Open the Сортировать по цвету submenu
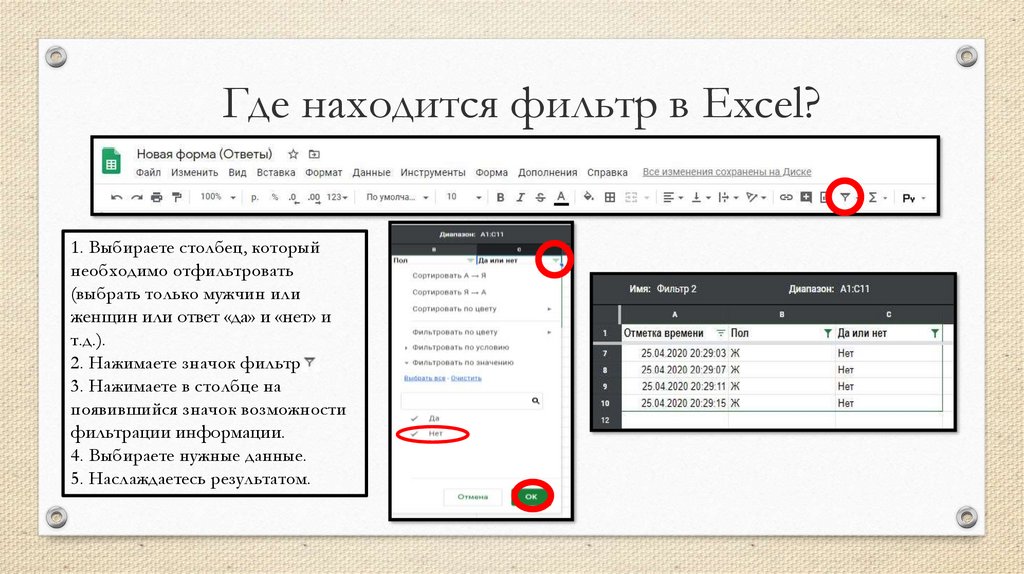Viewport: 1024px width, 574px height. [x=481, y=309]
